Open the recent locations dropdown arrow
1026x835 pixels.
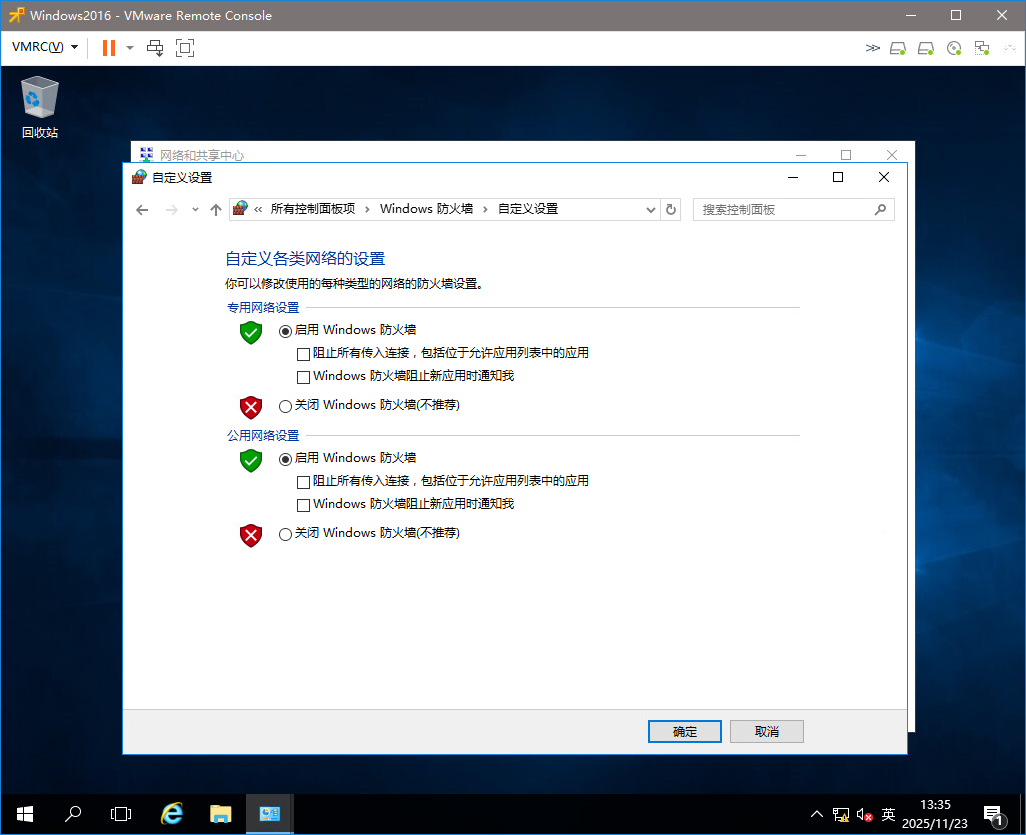point(195,210)
